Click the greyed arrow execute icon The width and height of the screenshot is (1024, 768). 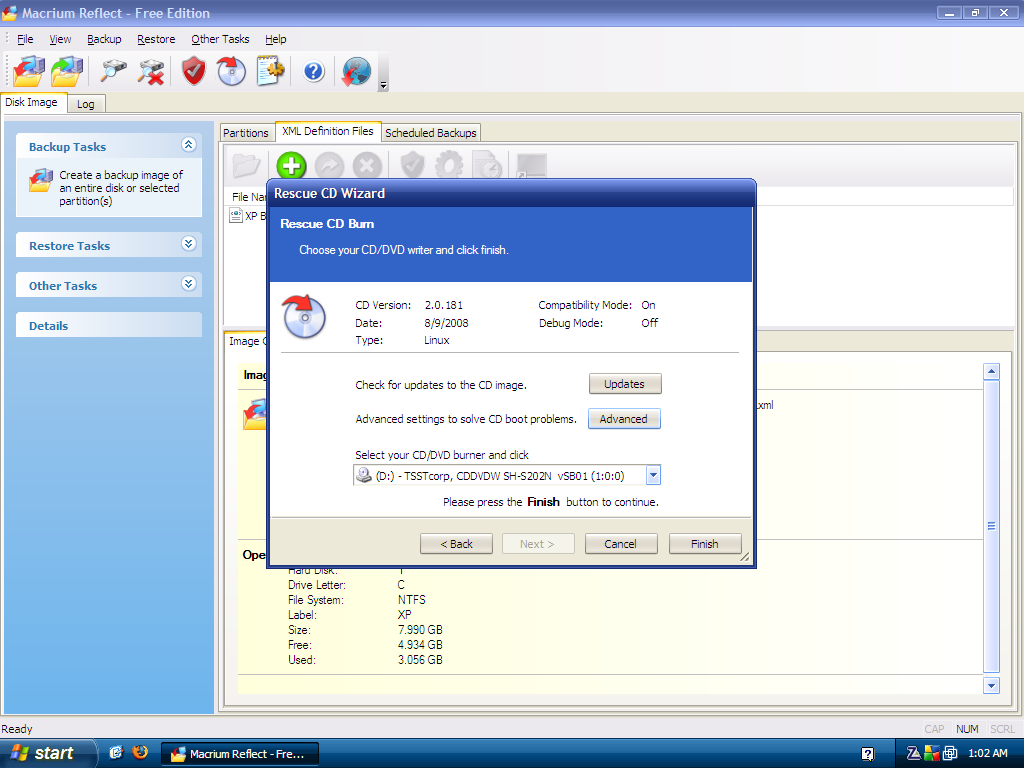point(330,166)
